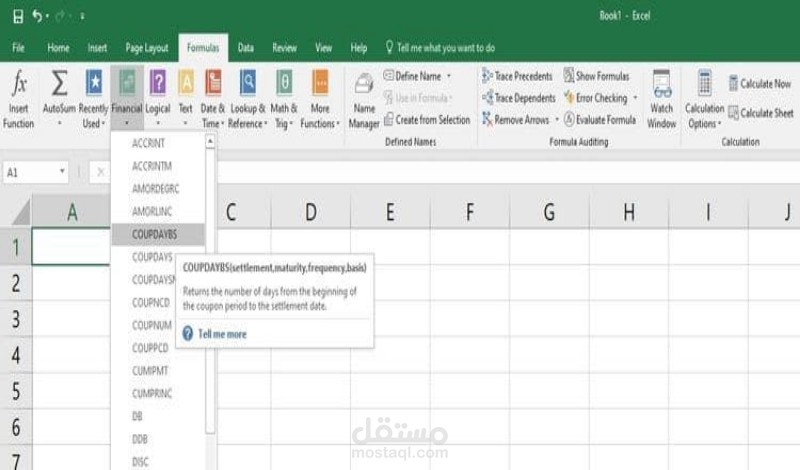This screenshot has width=800, height=470.
Task: Open the More Functions menu
Action: 320,98
